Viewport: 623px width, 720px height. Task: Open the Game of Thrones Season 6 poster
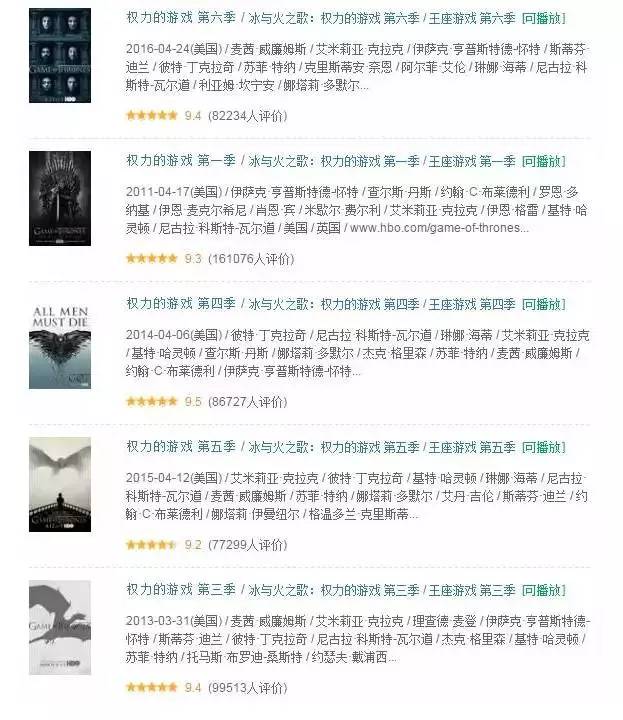[60, 56]
